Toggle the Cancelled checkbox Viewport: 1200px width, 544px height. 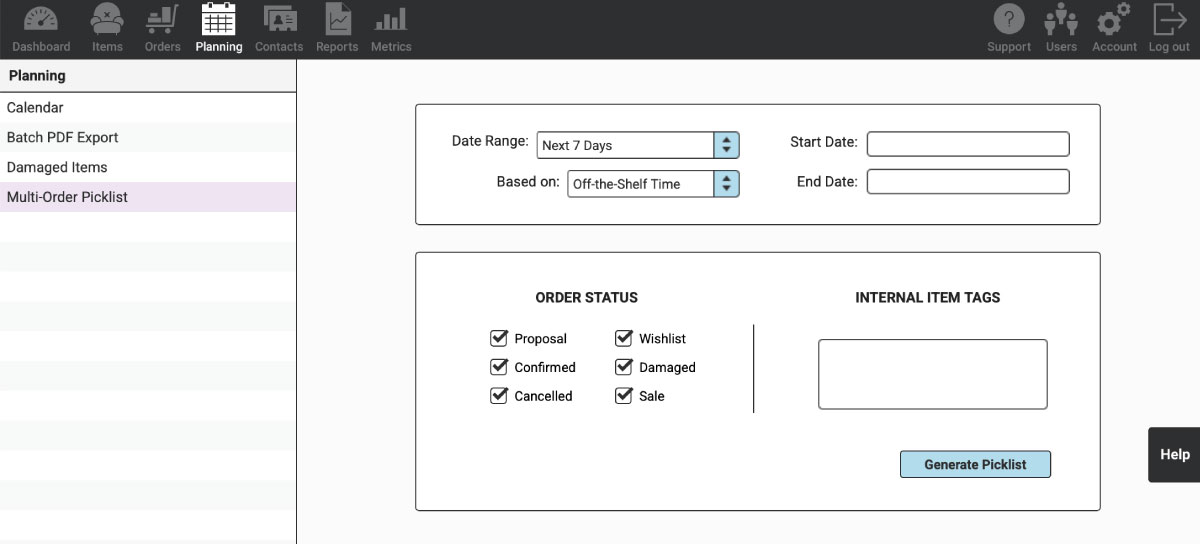point(499,395)
